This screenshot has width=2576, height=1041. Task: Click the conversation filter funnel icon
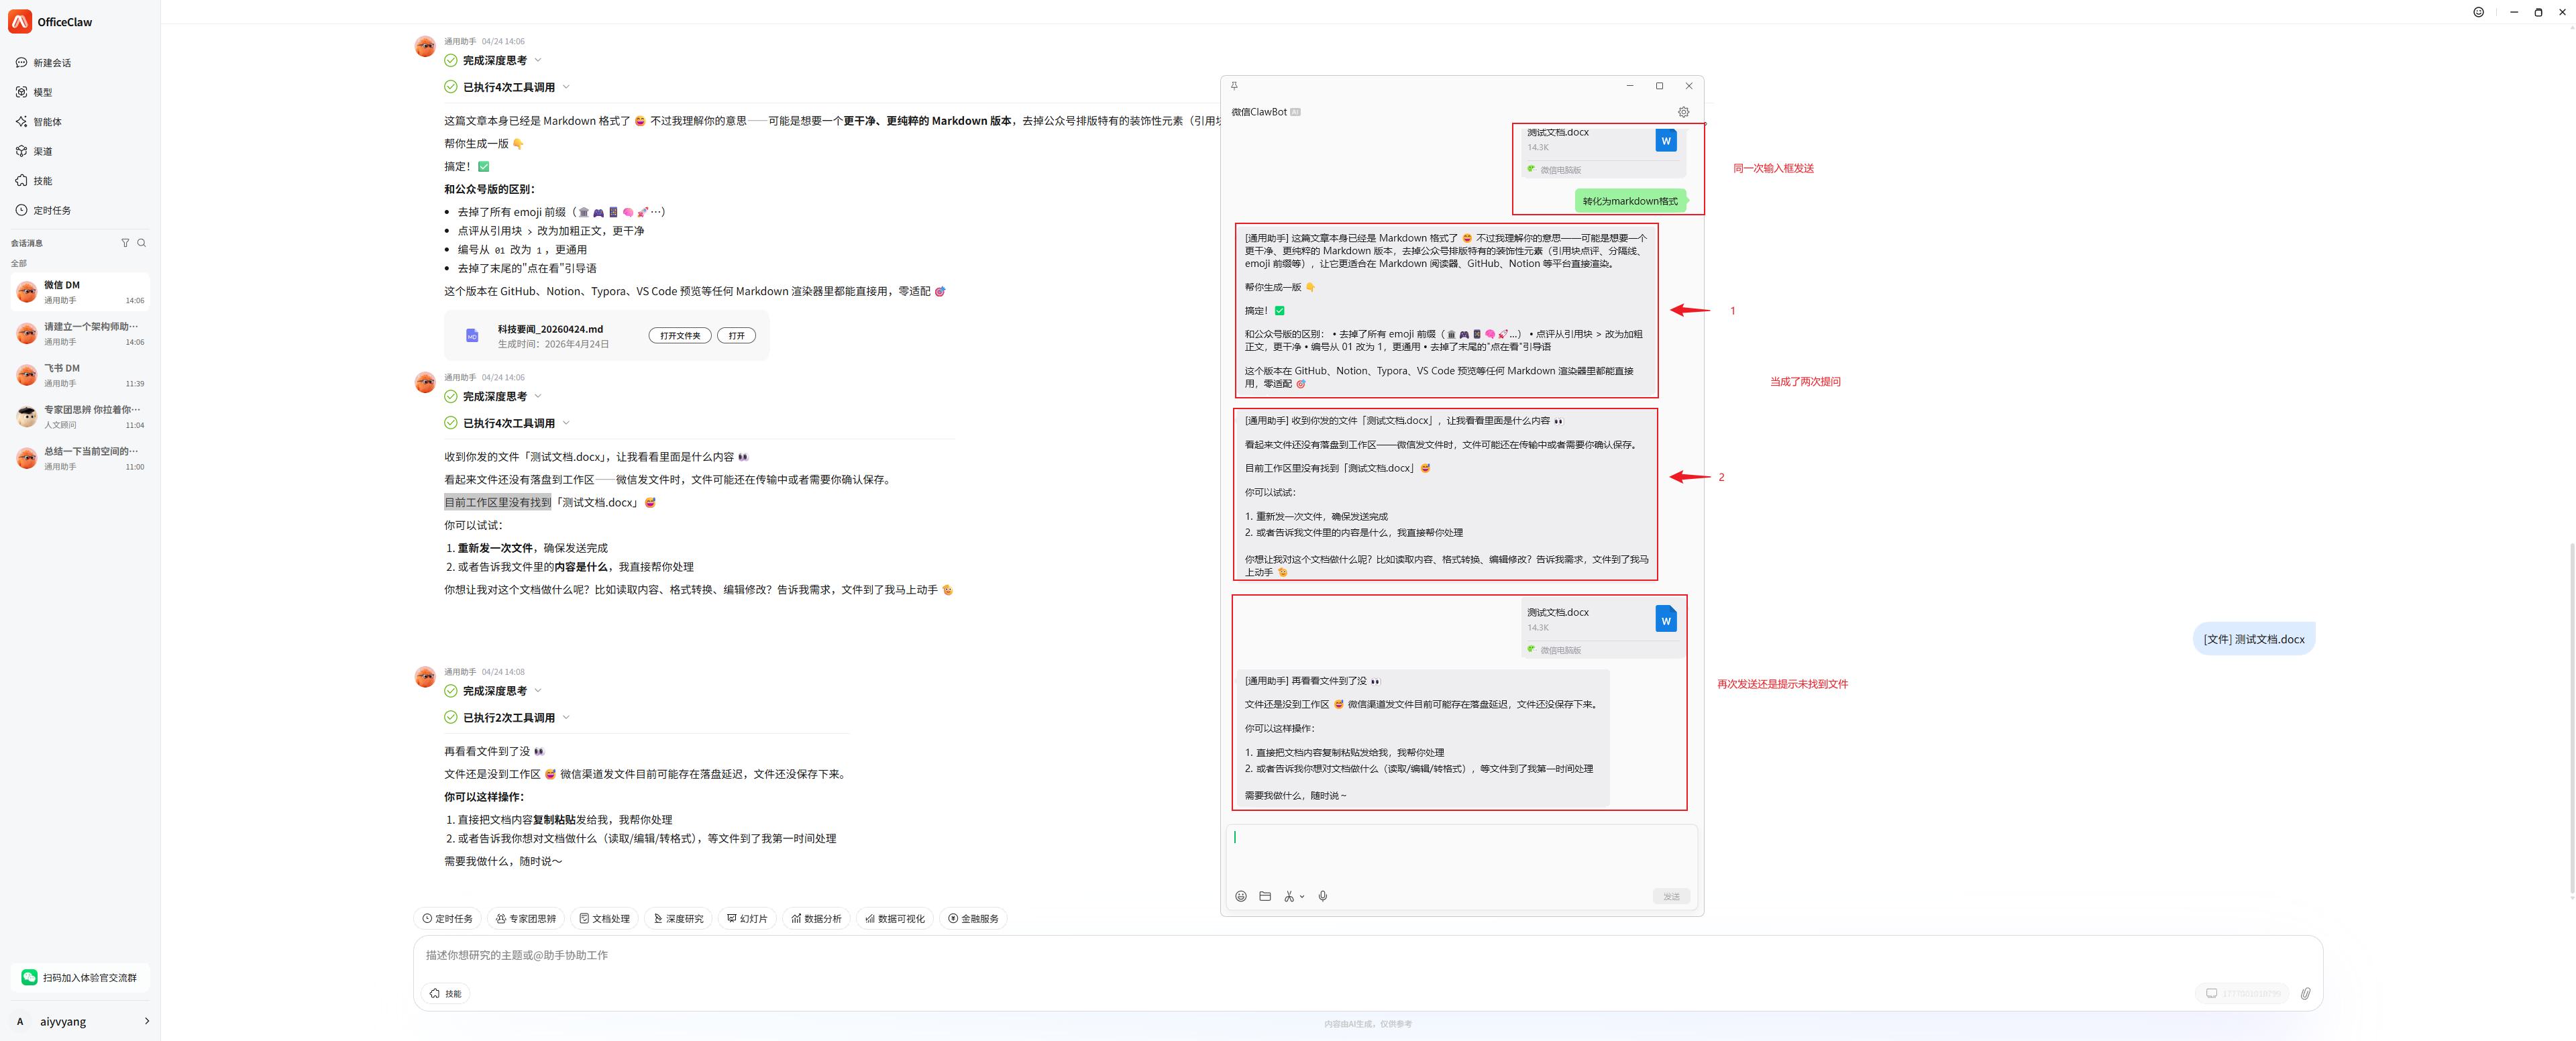pos(125,243)
